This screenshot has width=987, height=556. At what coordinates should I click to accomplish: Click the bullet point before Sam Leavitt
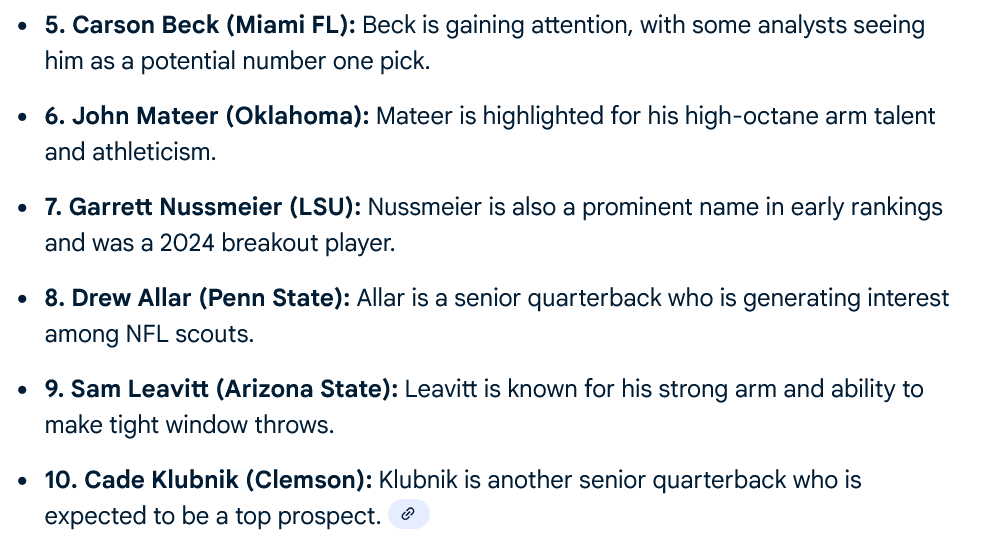23,391
